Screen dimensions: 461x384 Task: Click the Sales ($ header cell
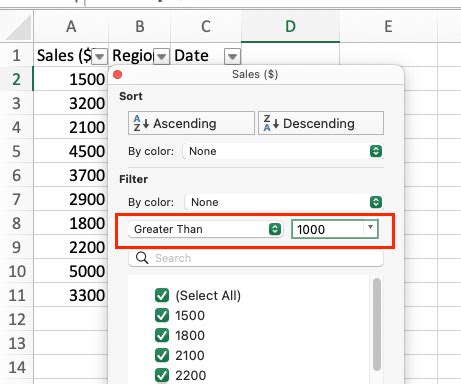63,55
